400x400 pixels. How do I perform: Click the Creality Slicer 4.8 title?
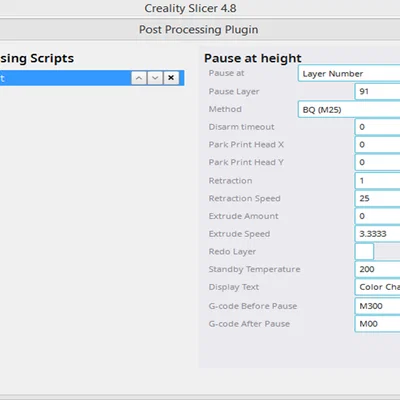pos(190,8)
